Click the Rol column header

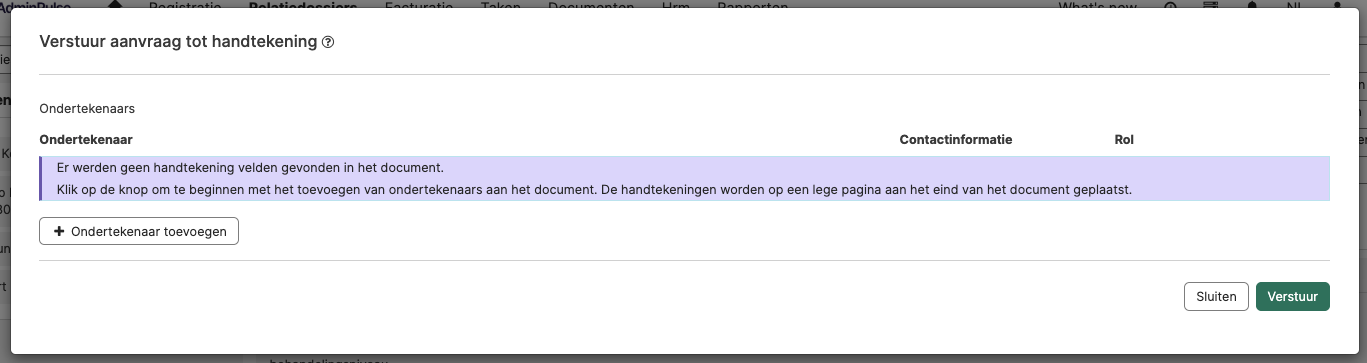point(1124,140)
